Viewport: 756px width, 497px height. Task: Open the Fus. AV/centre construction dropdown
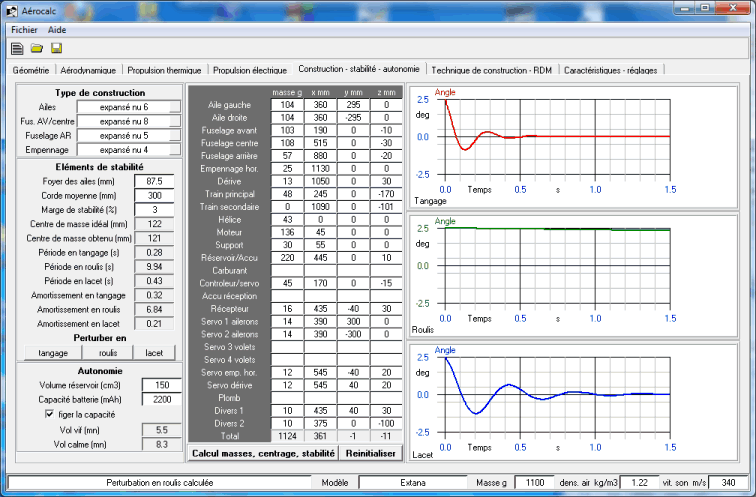click(129, 121)
